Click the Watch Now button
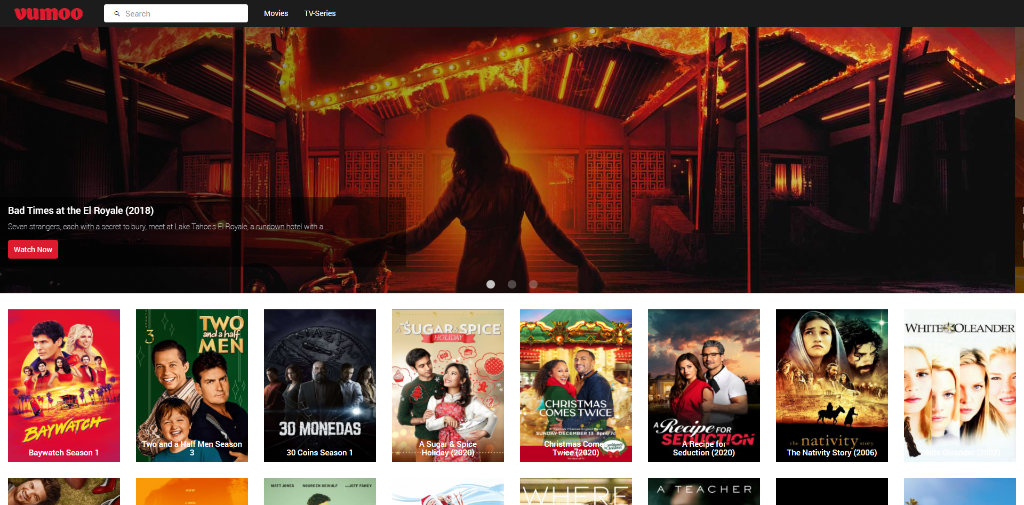Viewport: 1024px width, 505px height. 33,250
